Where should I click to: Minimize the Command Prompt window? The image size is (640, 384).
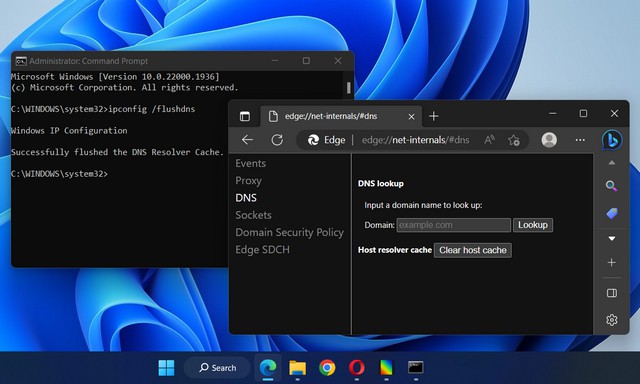[x=275, y=61]
